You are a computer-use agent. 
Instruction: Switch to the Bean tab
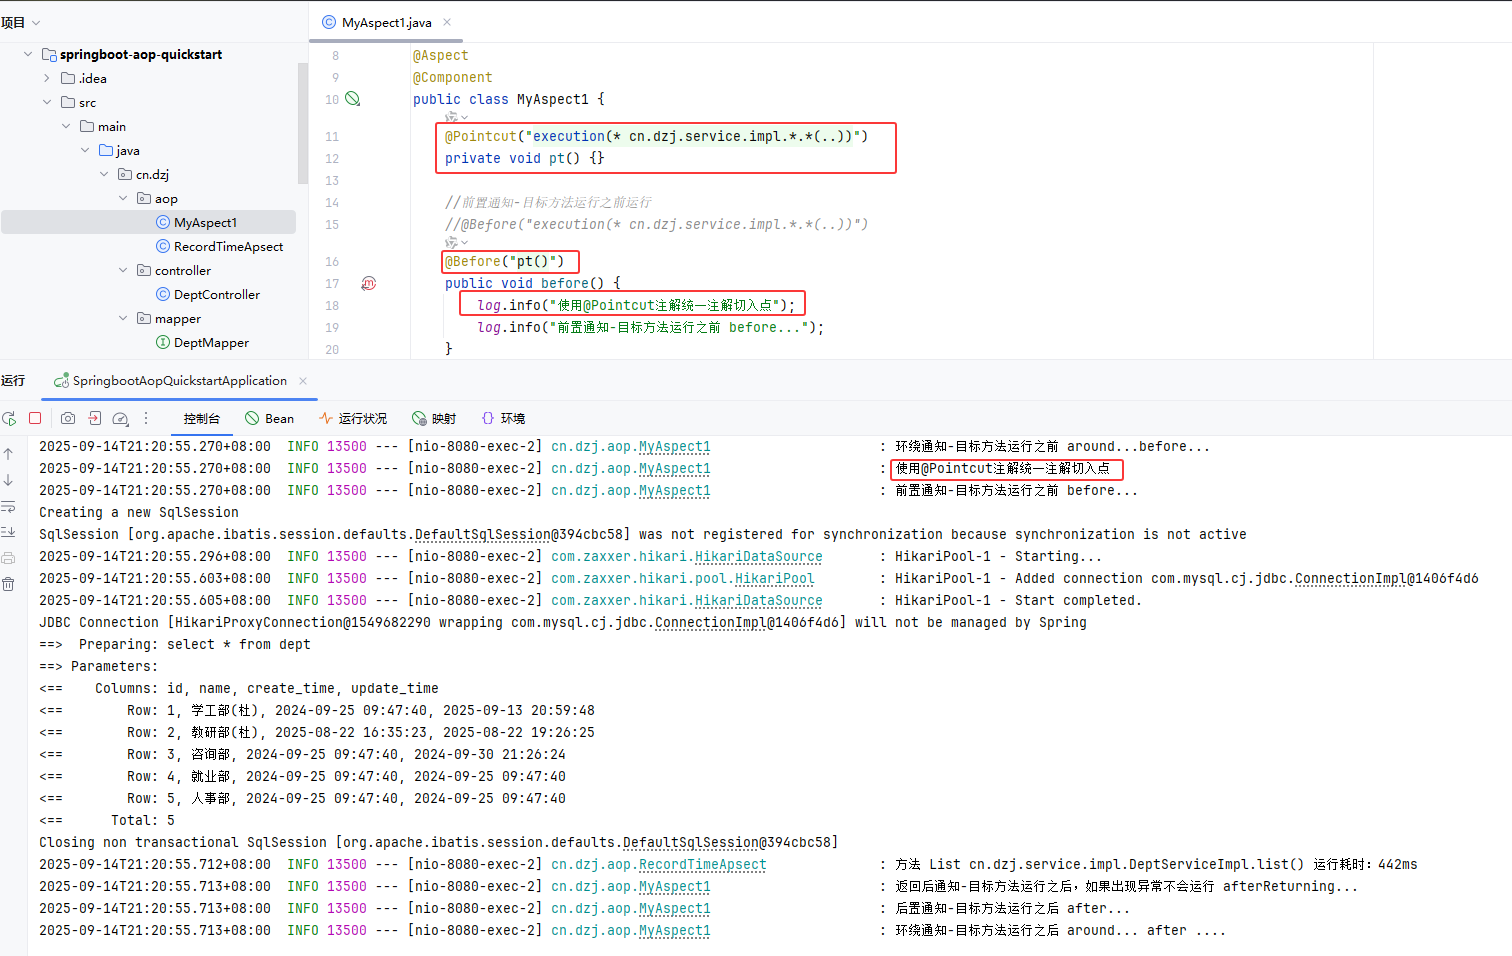pos(270,418)
